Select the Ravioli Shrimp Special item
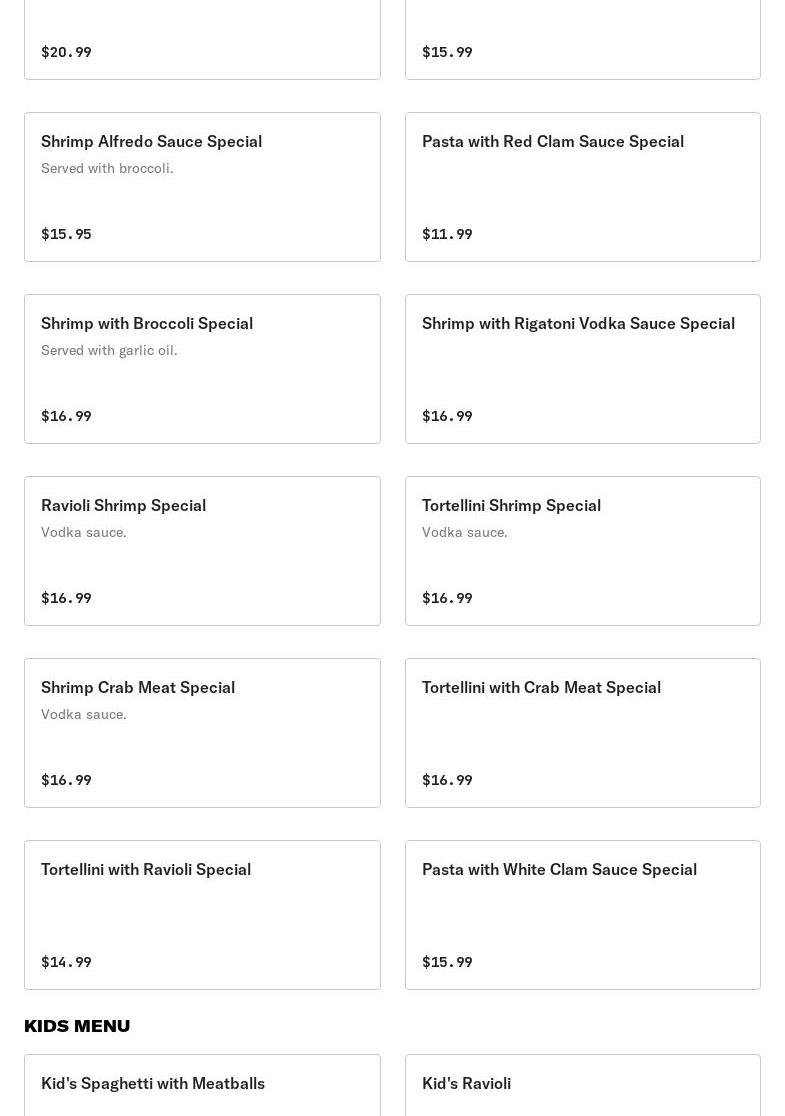This screenshot has height=1116, width=785. pyautogui.click(x=202, y=551)
